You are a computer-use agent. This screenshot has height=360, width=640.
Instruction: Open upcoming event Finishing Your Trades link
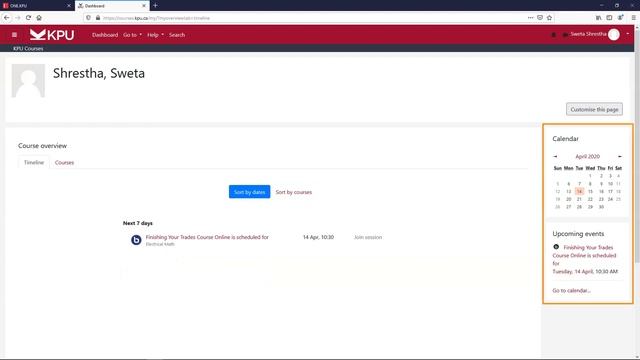[x=584, y=255]
